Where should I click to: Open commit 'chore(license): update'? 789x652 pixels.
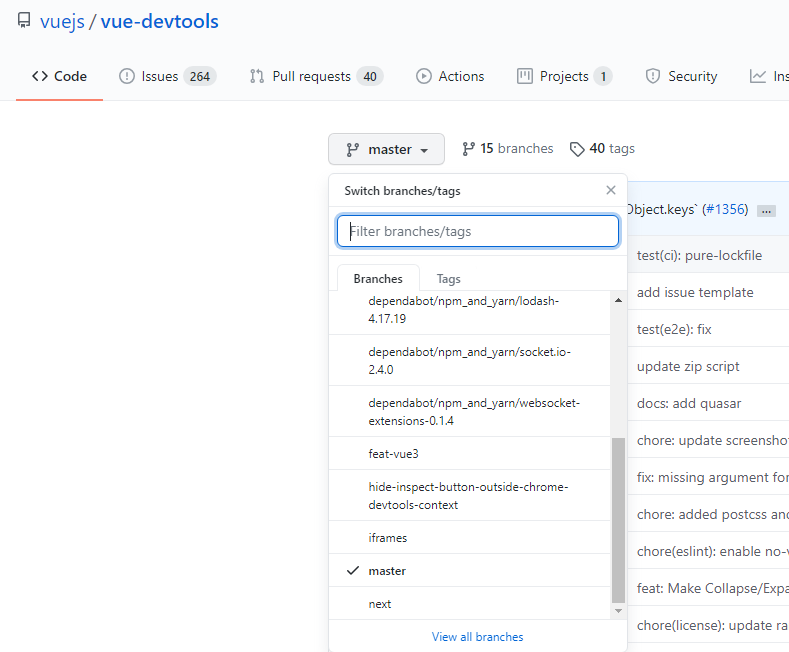pyautogui.click(x=713, y=625)
